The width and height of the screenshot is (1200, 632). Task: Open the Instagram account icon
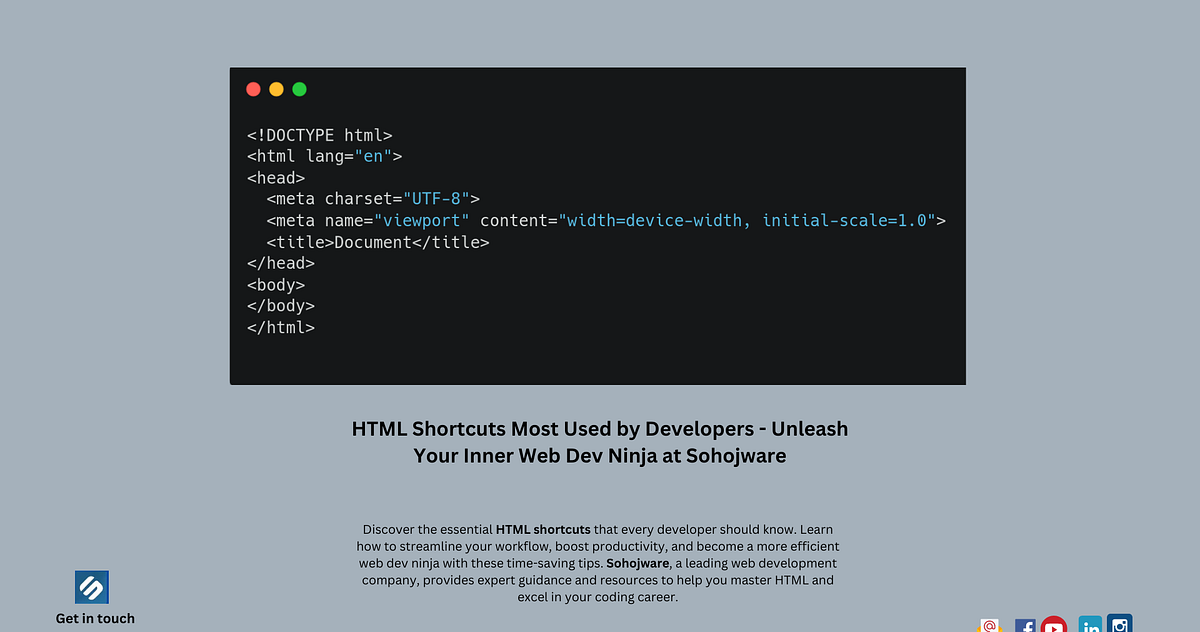click(1119, 625)
